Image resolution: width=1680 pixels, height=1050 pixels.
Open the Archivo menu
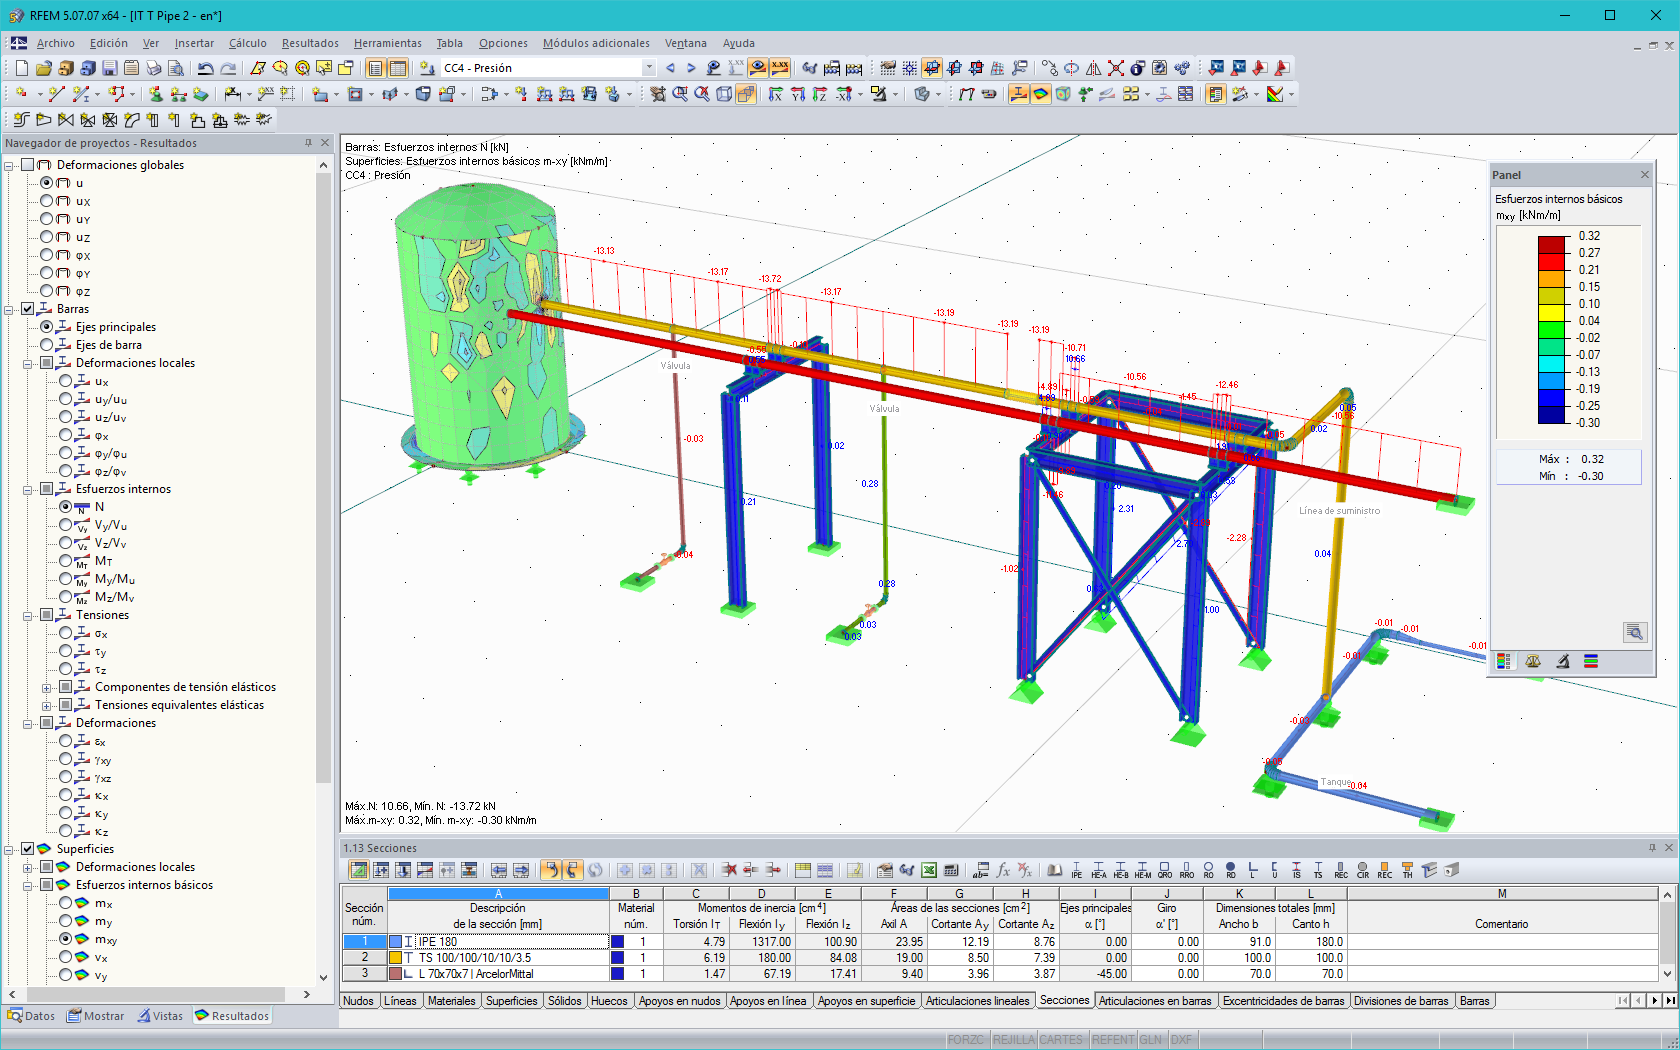[x=55, y=43]
